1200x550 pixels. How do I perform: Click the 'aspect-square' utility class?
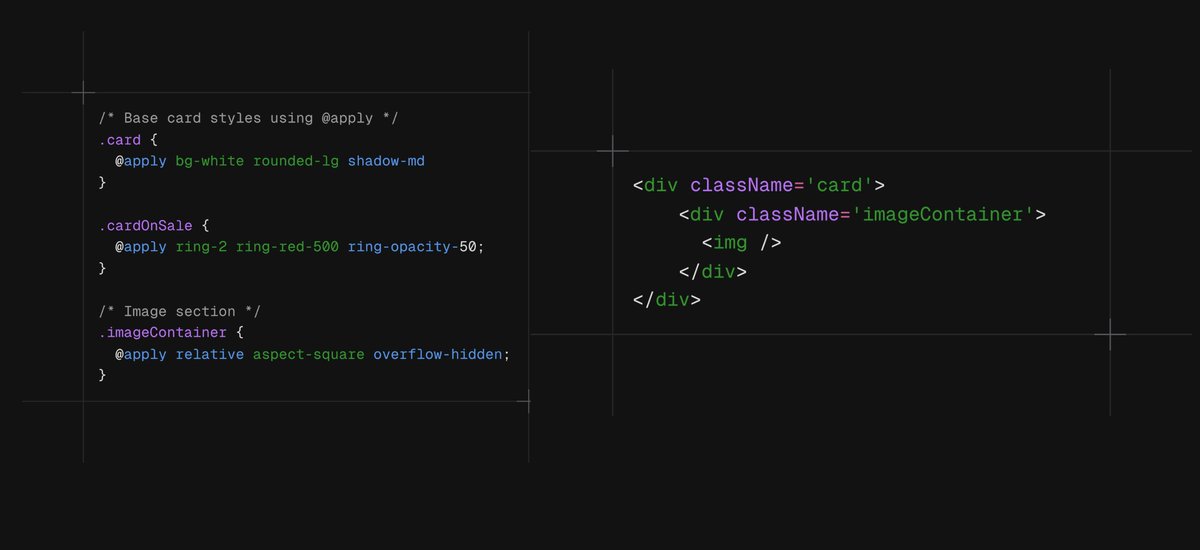(x=309, y=354)
